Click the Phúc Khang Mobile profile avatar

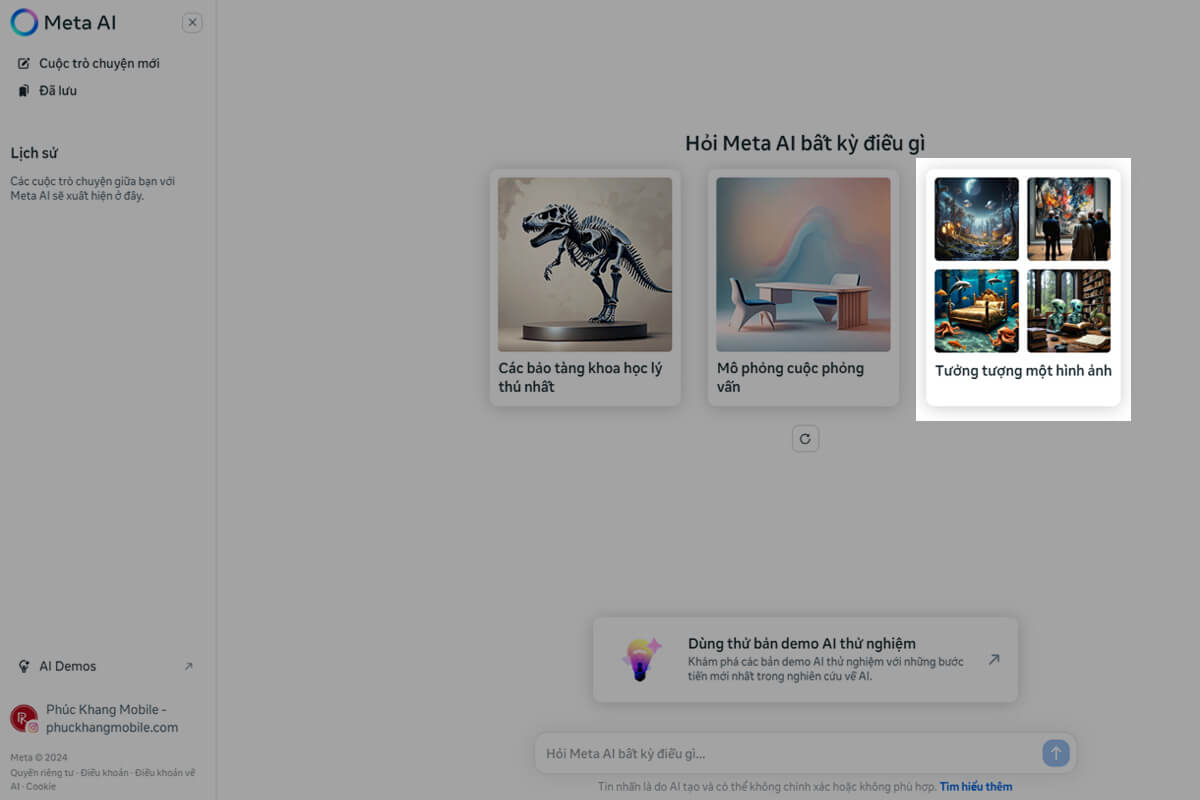click(x=24, y=718)
